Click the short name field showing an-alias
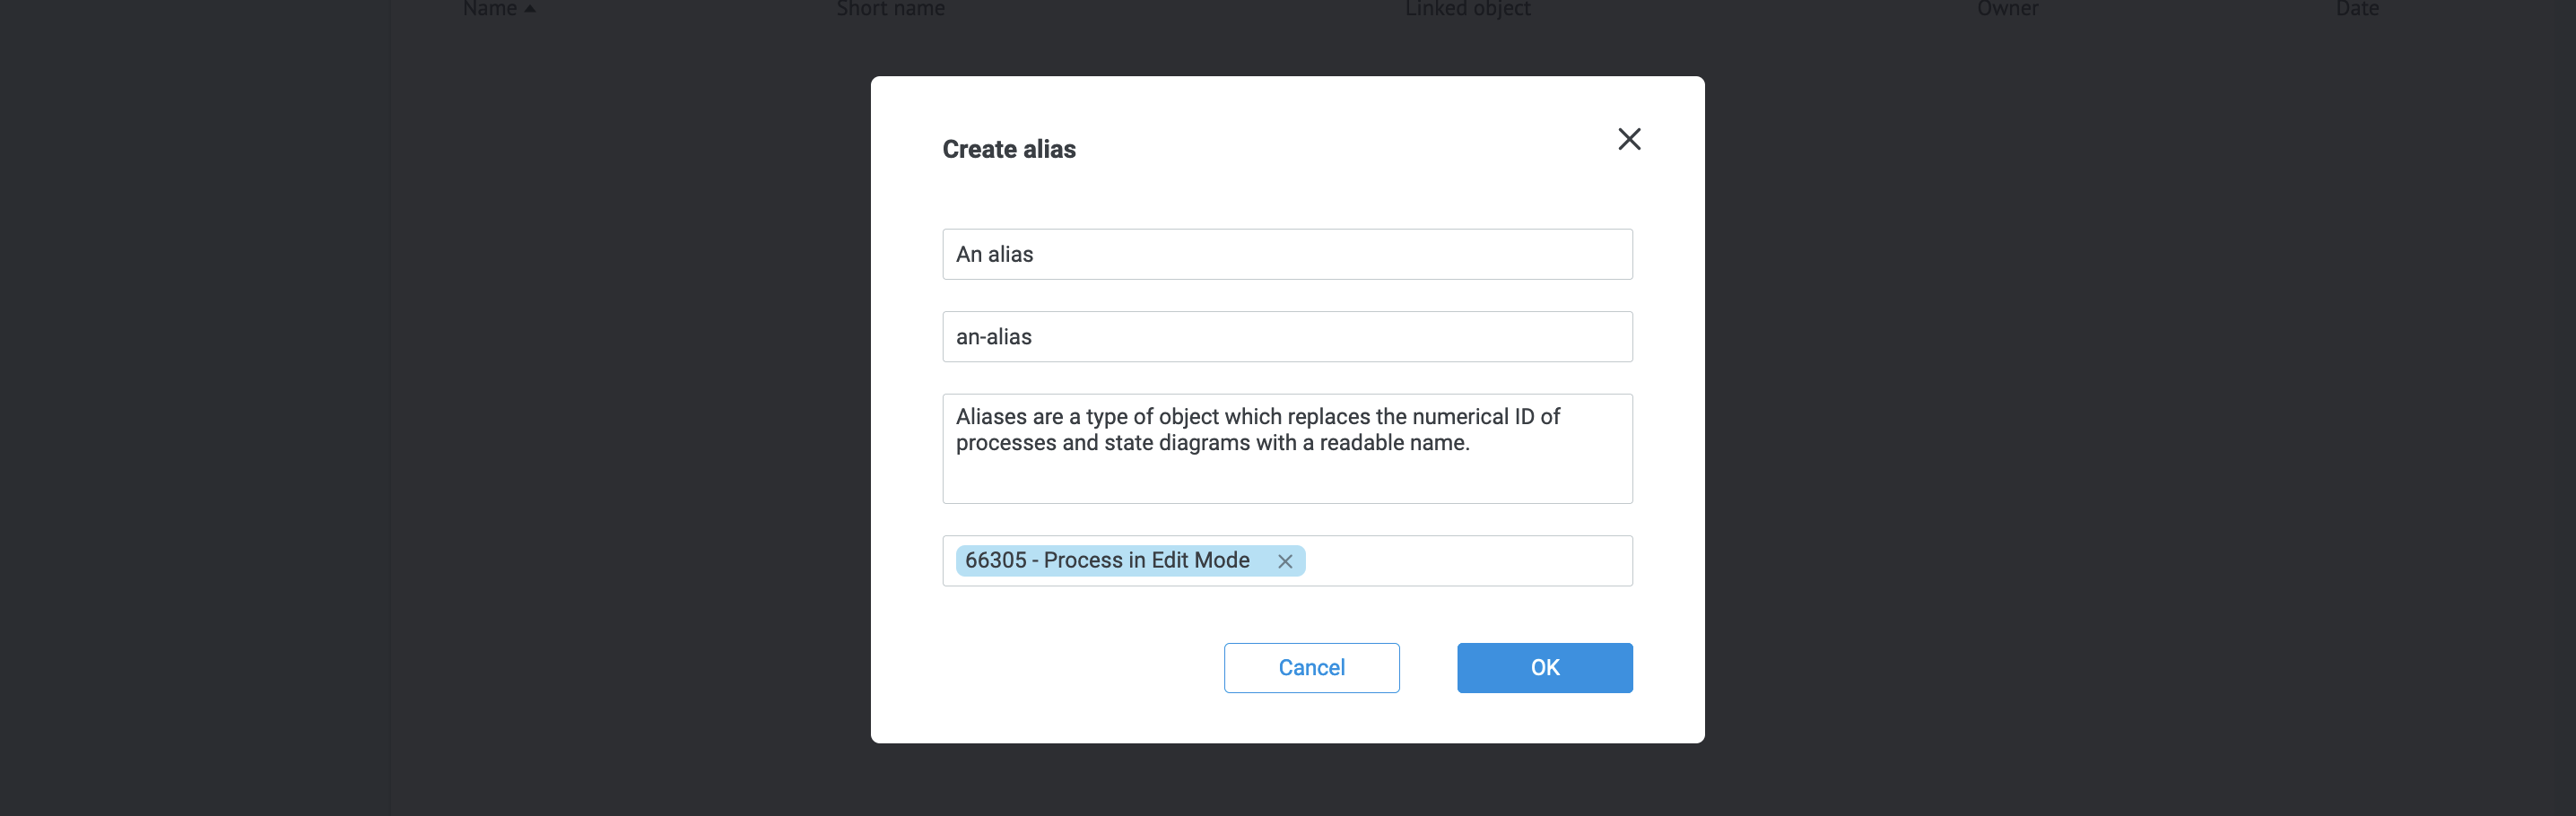2576x816 pixels. pos(1287,337)
